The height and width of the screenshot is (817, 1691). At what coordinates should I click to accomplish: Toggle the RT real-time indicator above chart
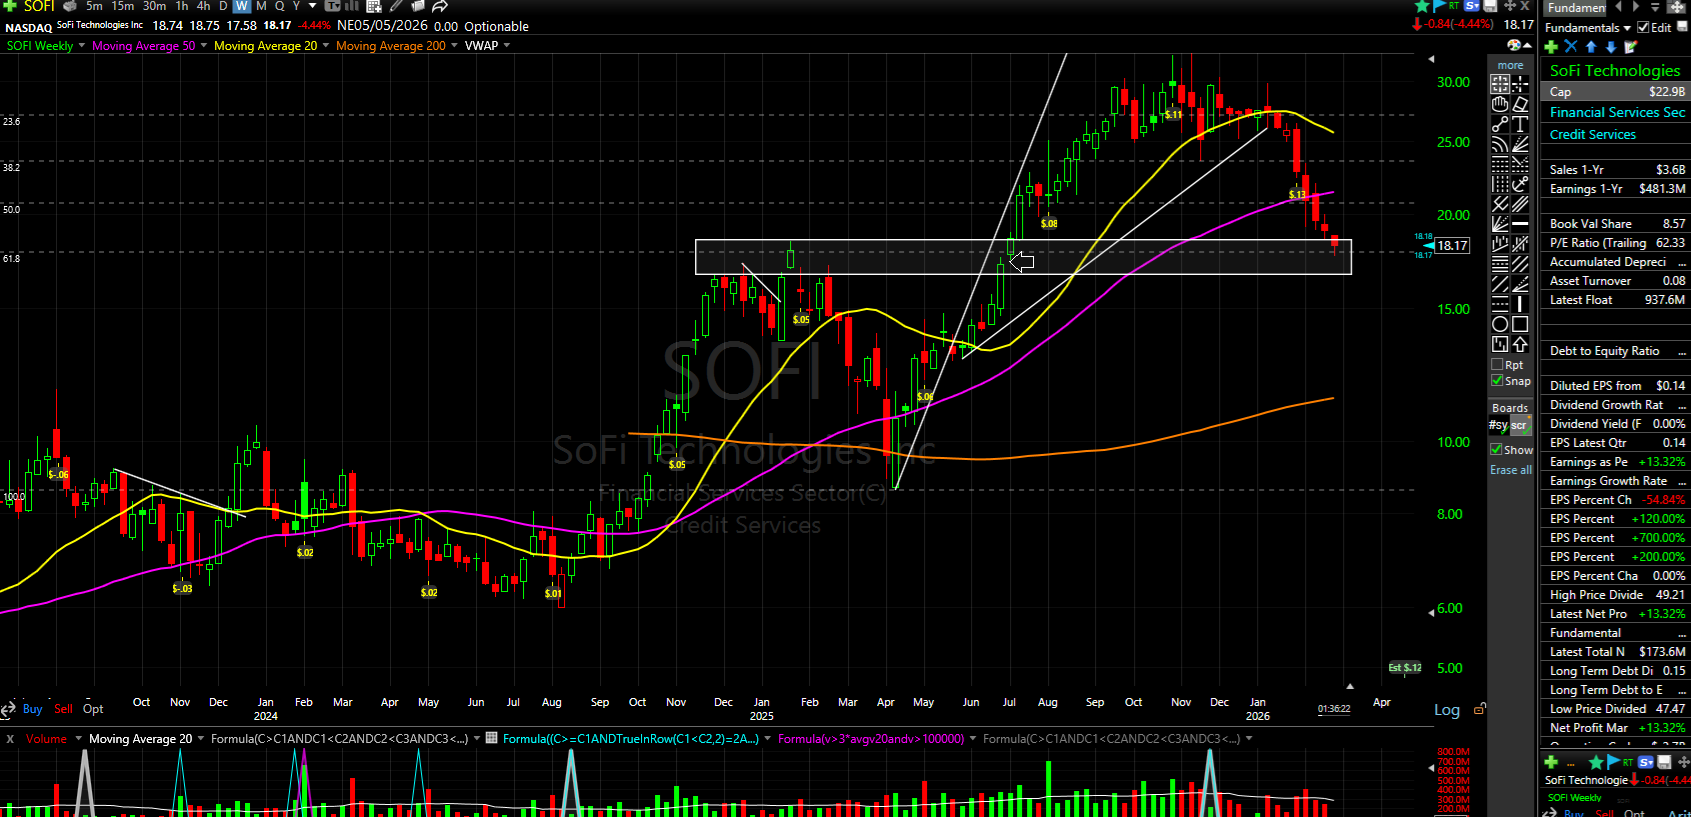pyautogui.click(x=1453, y=6)
